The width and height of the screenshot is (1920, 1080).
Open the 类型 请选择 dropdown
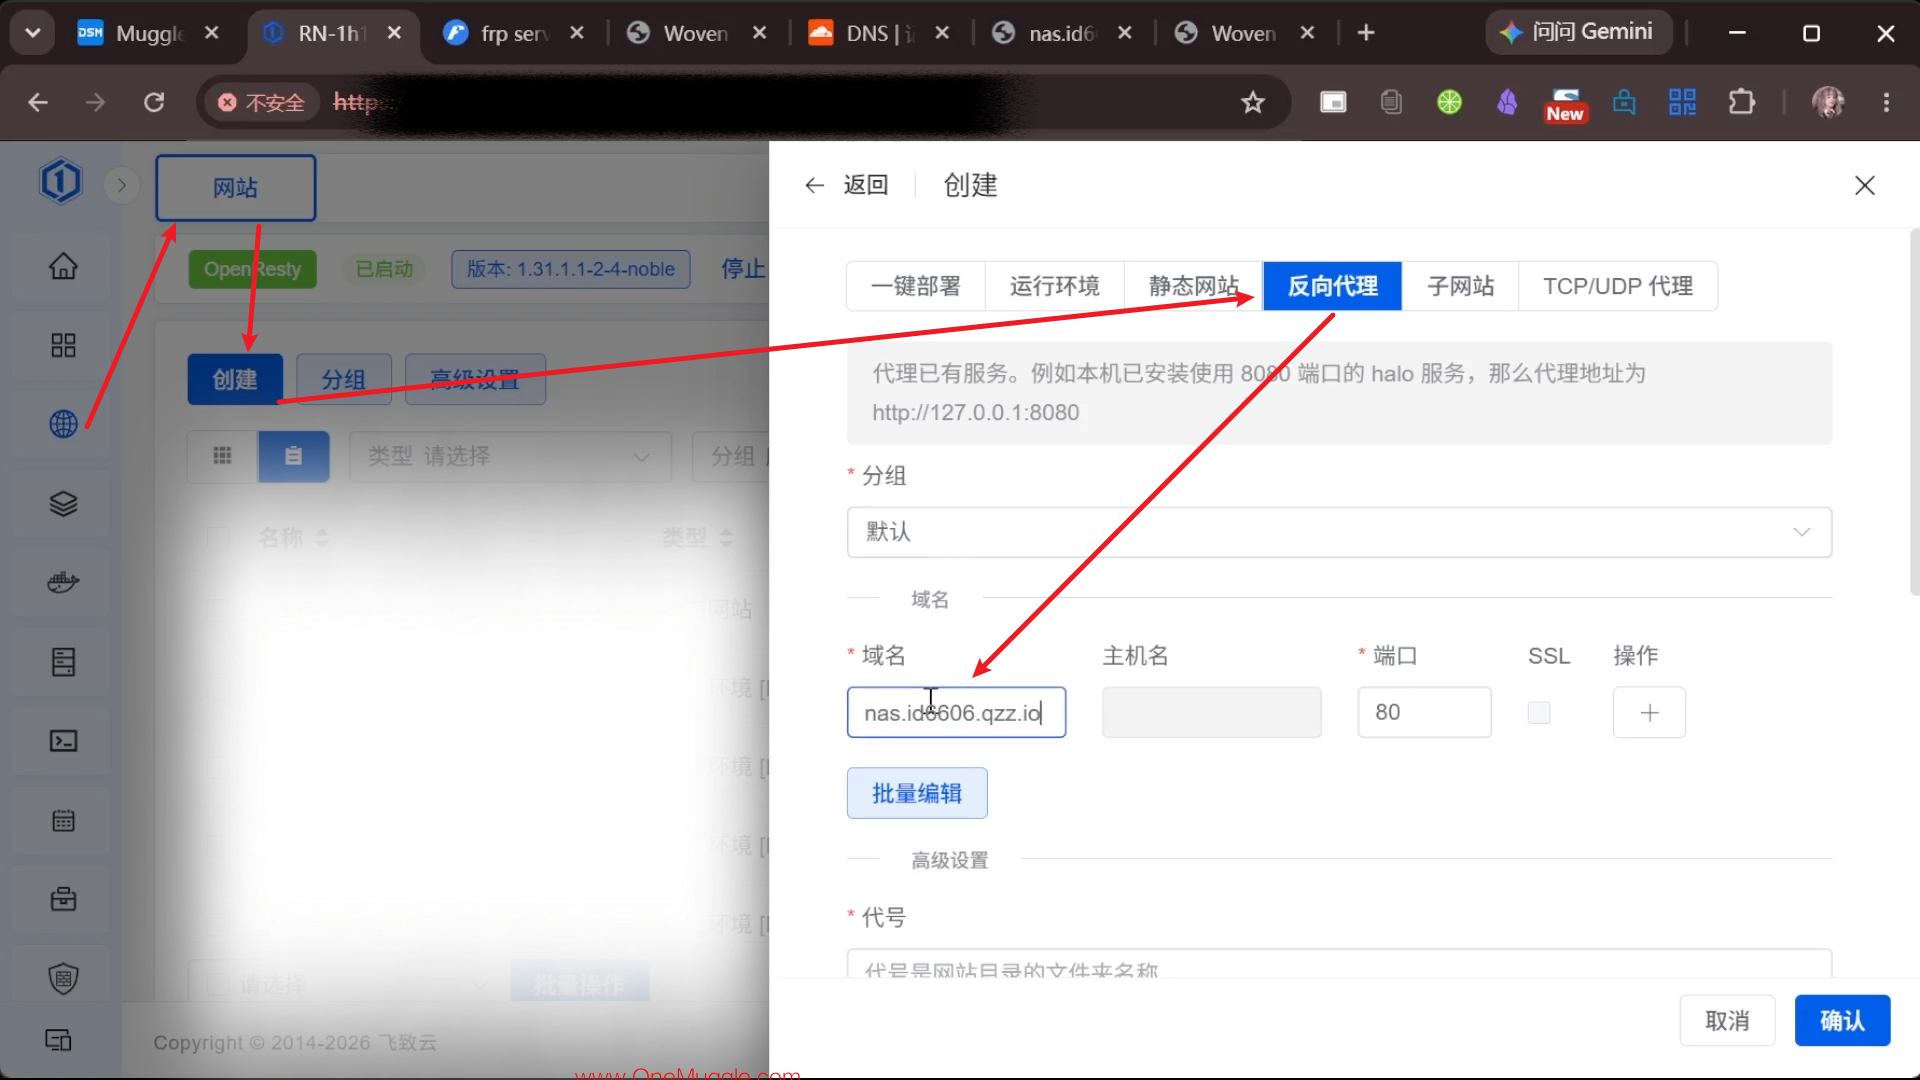click(510, 456)
